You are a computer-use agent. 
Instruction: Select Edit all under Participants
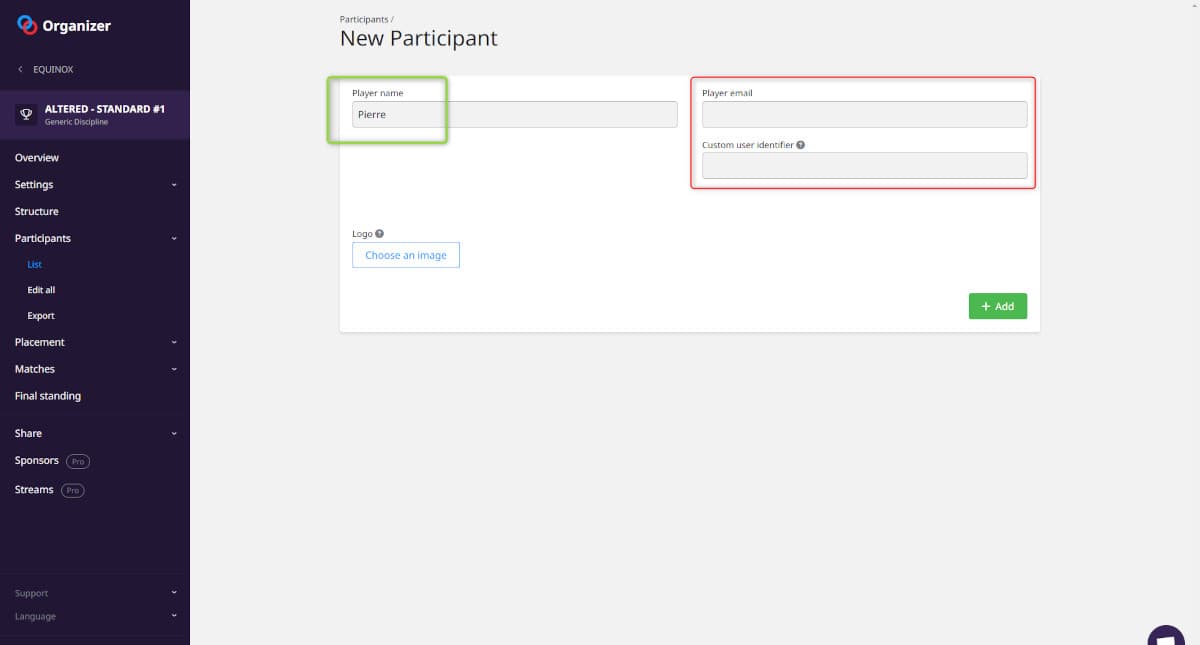pyautogui.click(x=41, y=290)
